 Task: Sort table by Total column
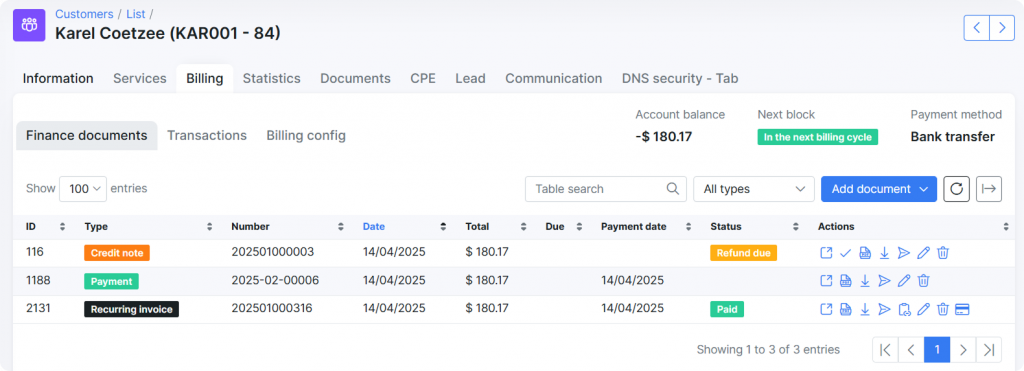[x=496, y=227]
